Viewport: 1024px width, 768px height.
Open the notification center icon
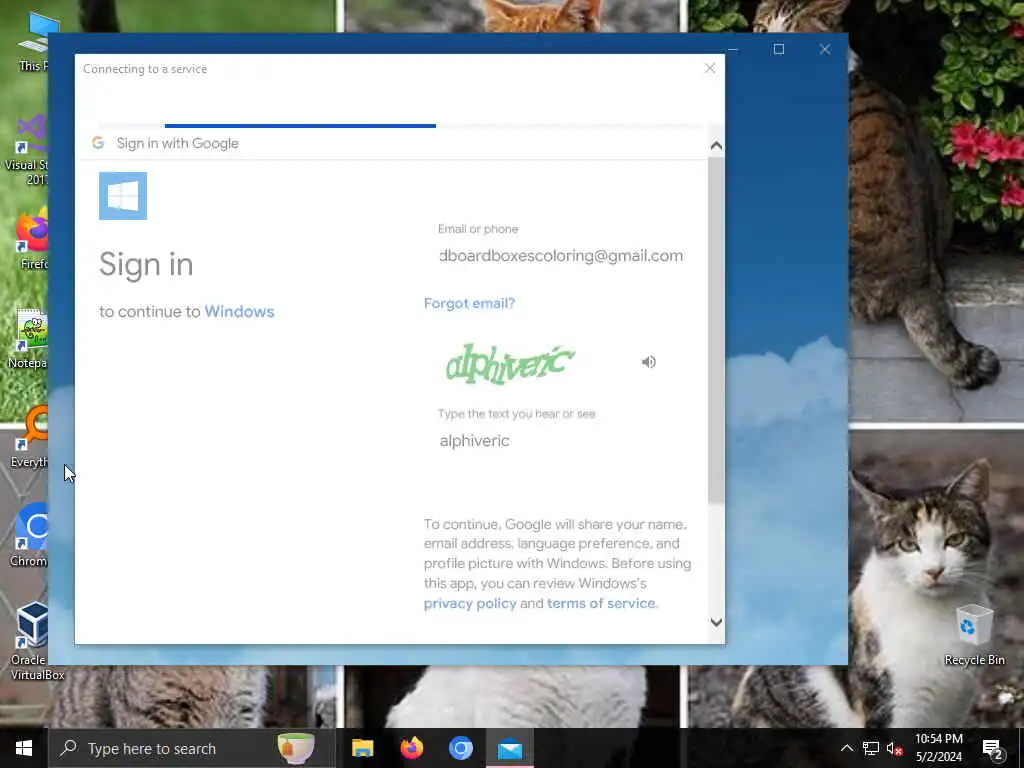pyautogui.click(x=993, y=749)
